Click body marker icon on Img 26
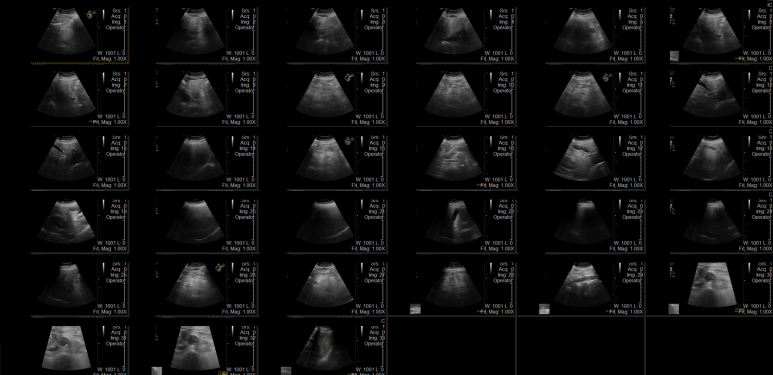This screenshot has width=773, height=375. pyautogui.click(x=220, y=267)
